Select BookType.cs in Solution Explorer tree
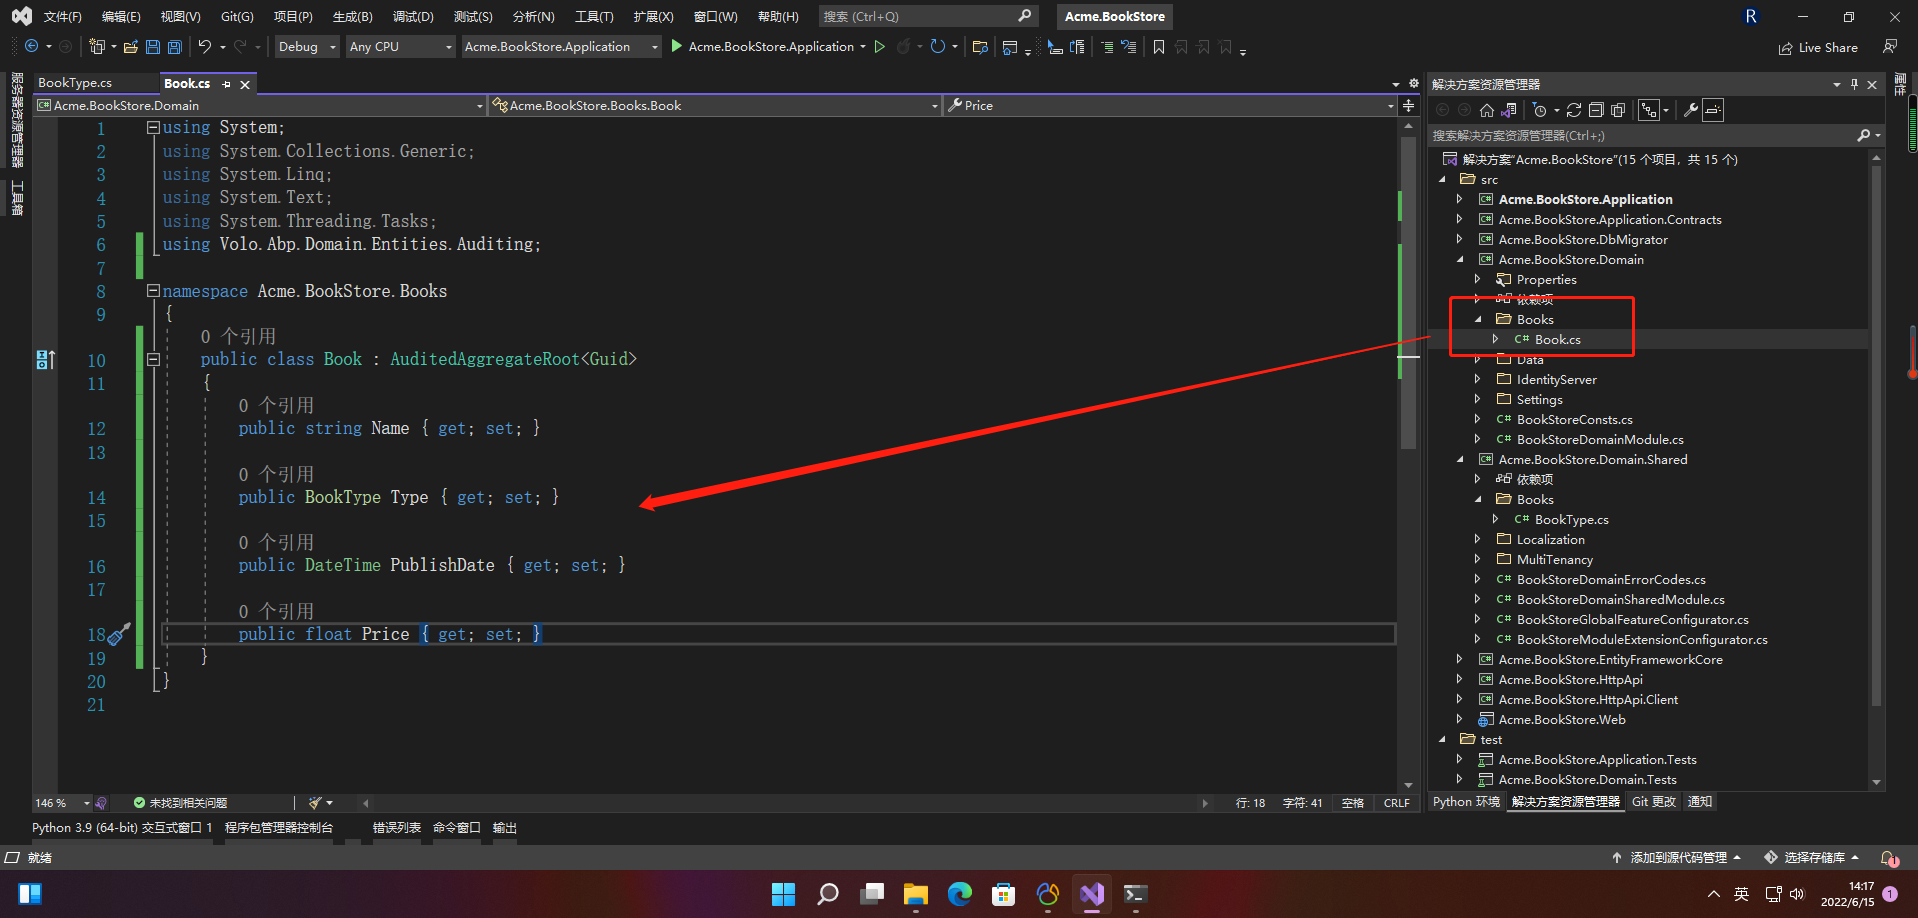 pyautogui.click(x=1571, y=519)
